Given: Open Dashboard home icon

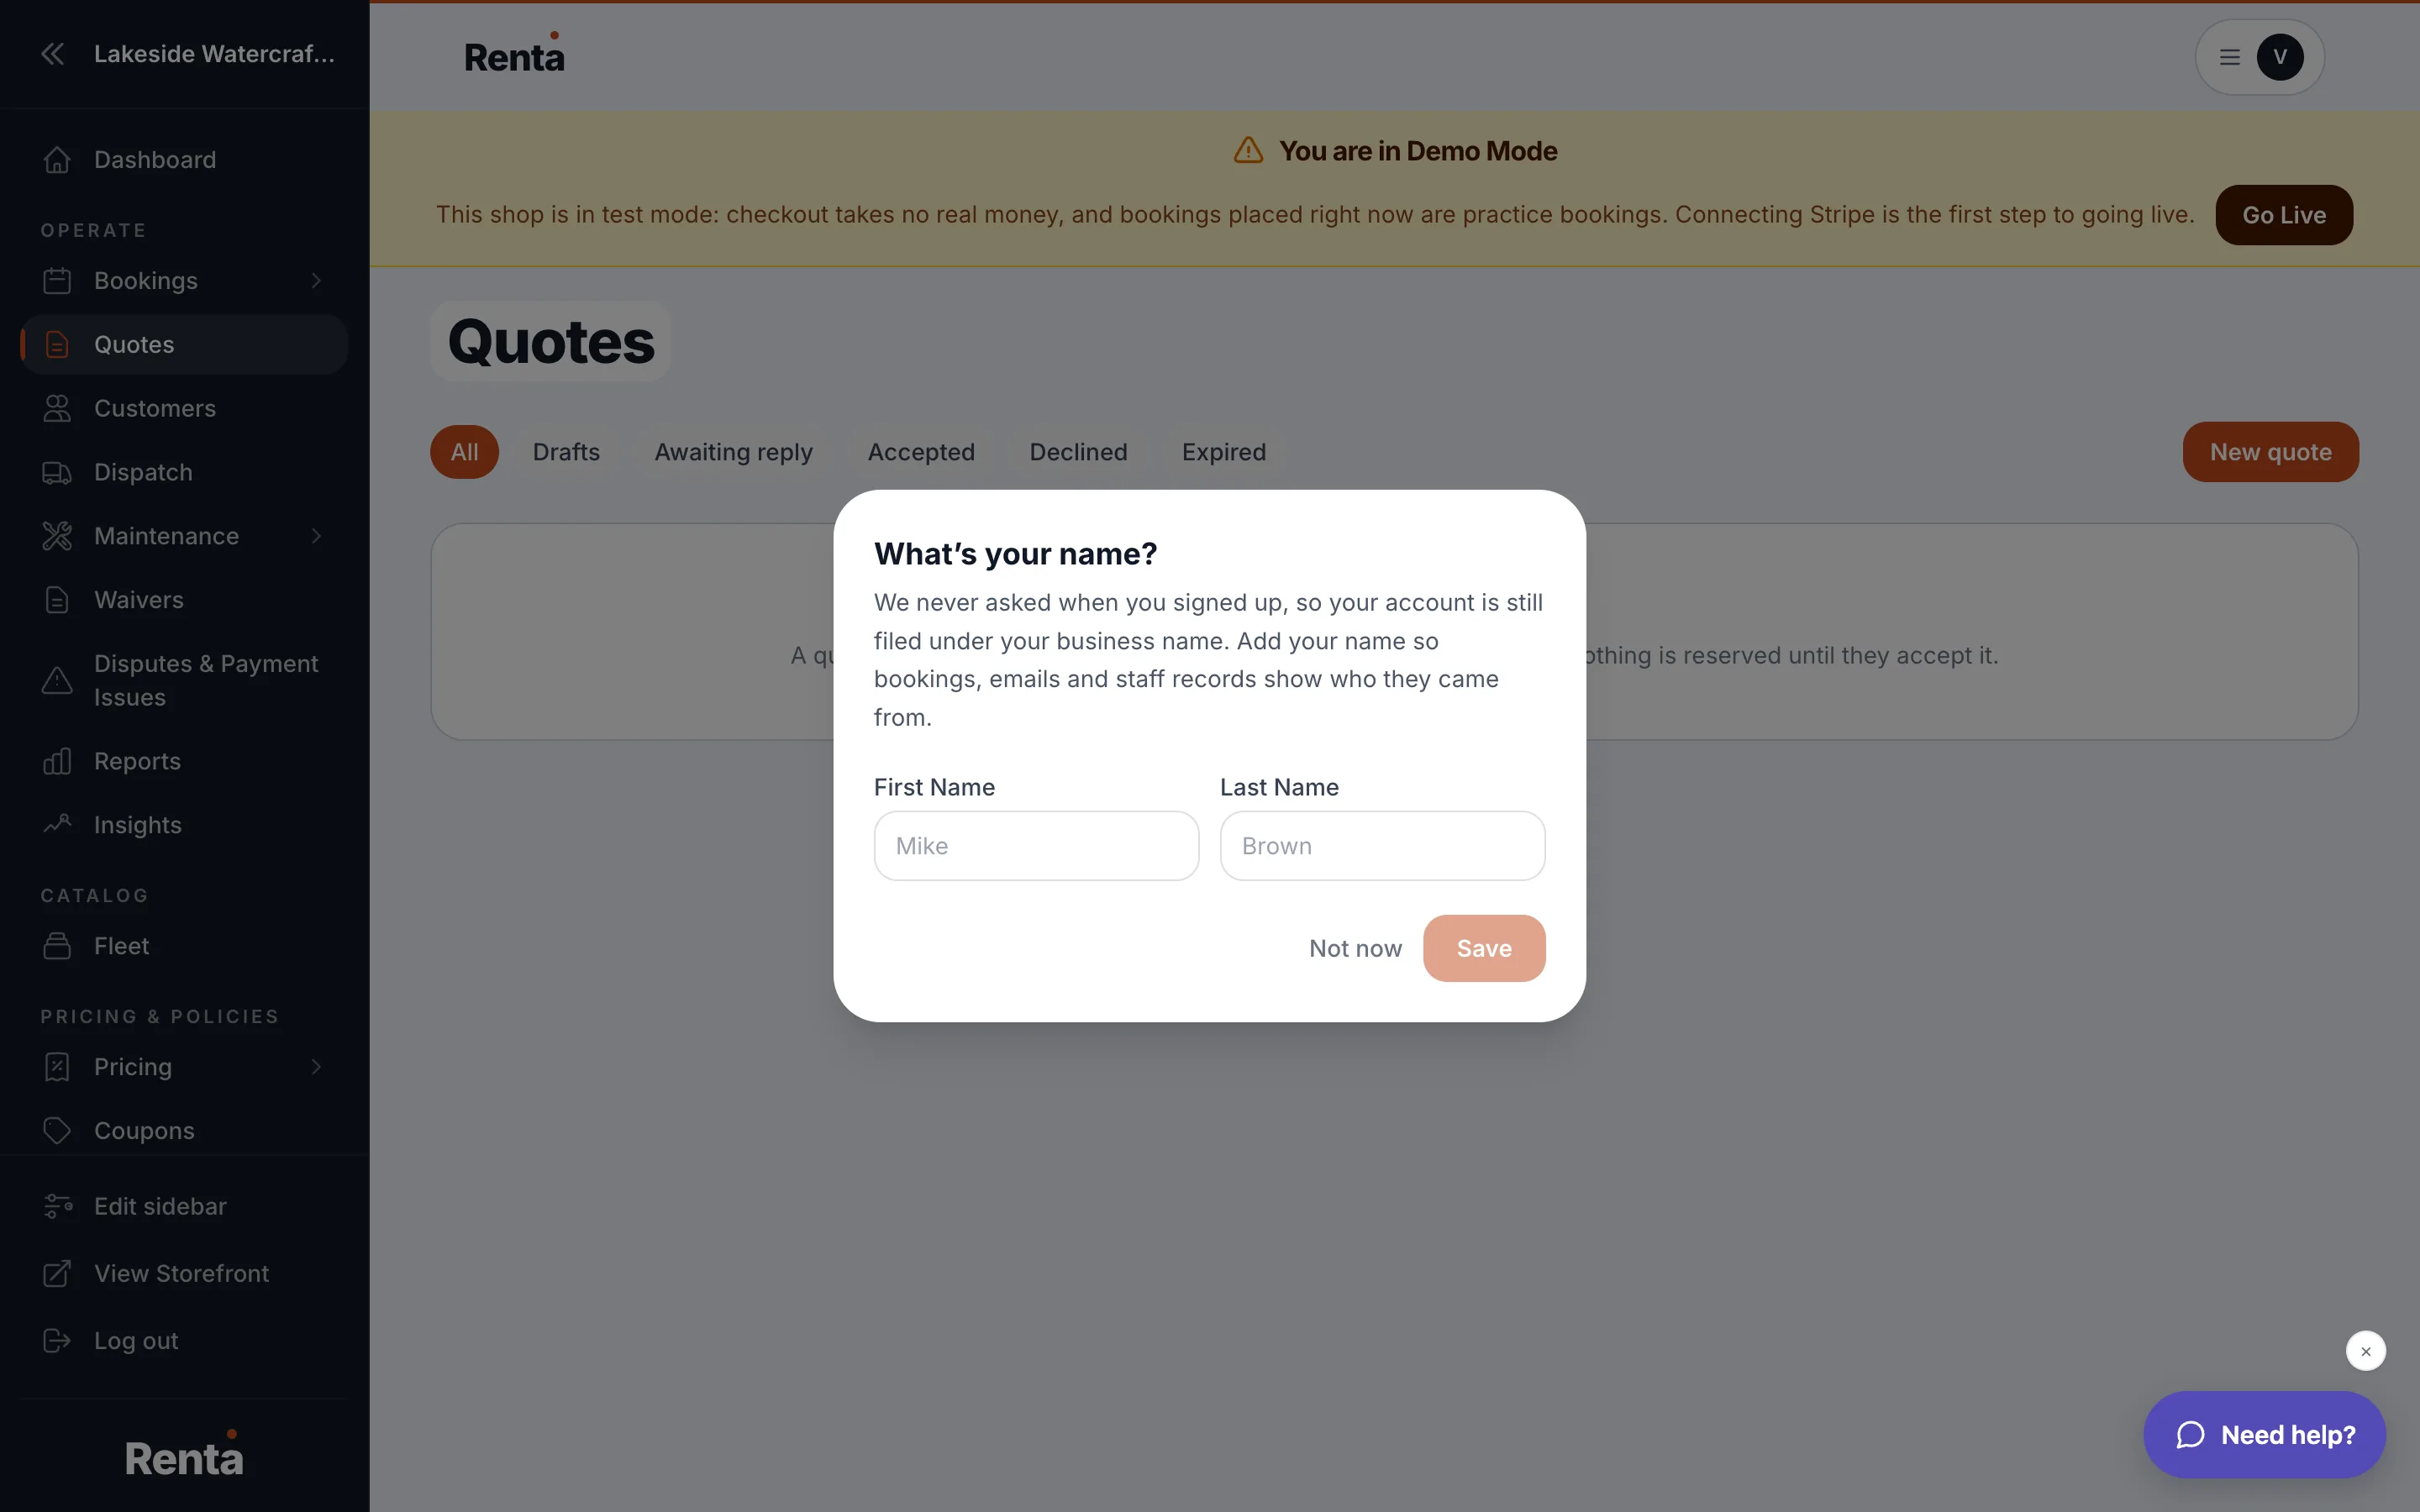Looking at the screenshot, I should [57, 160].
